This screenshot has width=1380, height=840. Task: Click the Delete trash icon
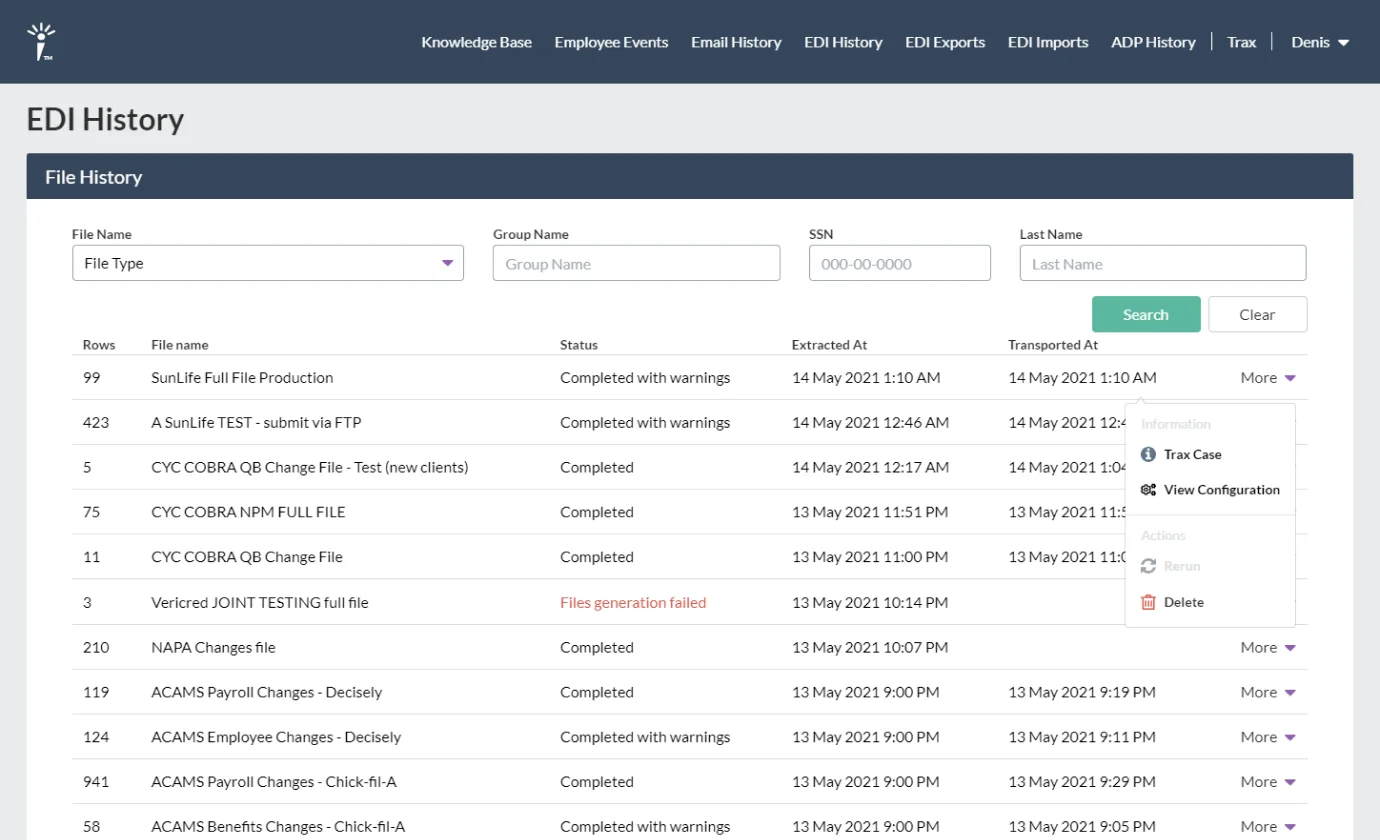point(1148,602)
